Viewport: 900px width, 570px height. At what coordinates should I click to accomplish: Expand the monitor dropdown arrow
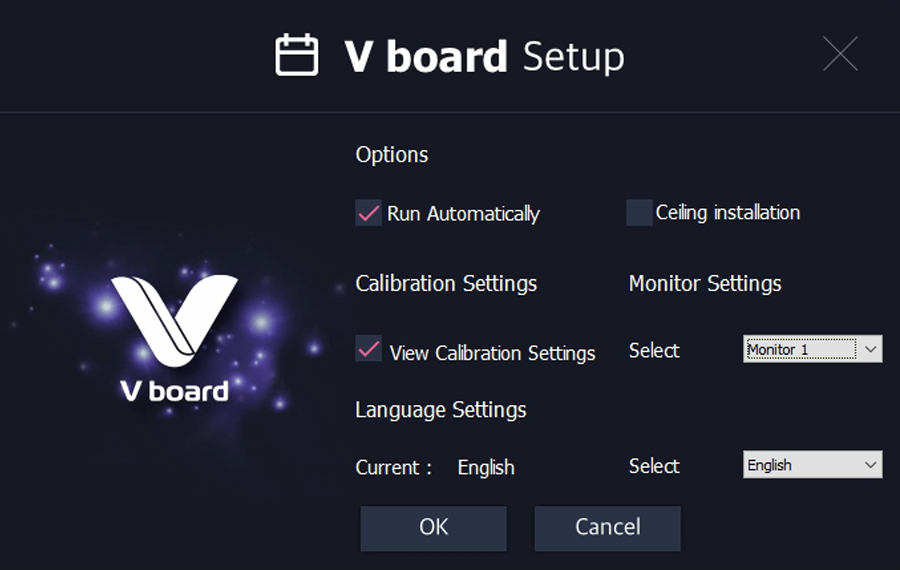871,349
